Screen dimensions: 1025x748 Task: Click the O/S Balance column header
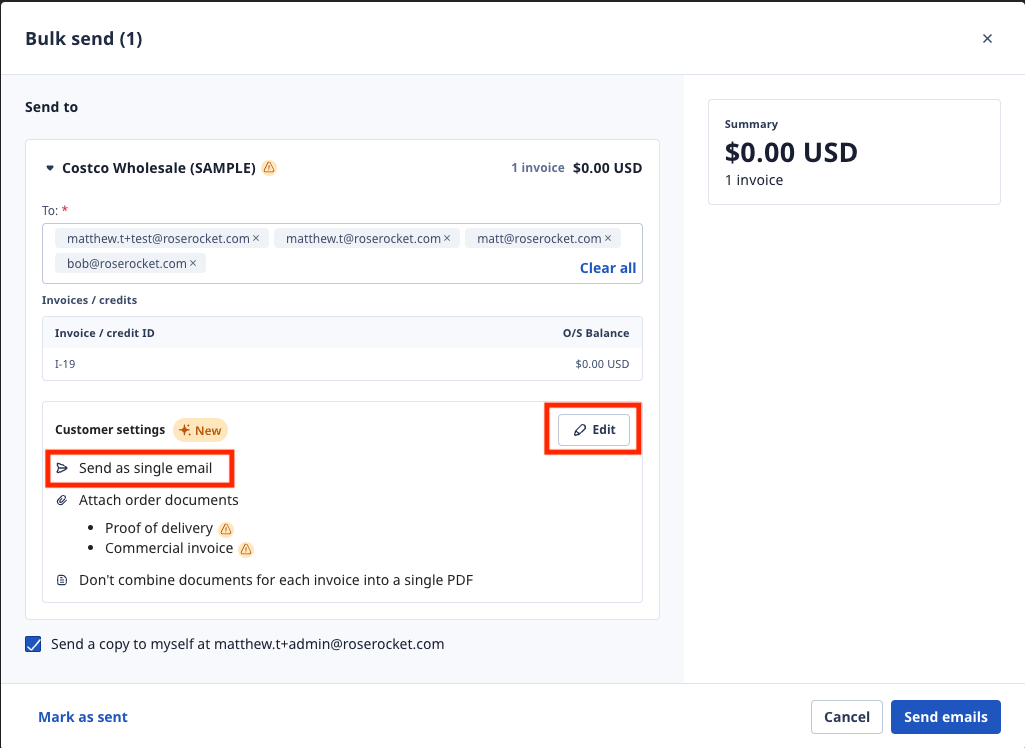click(x=596, y=333)
